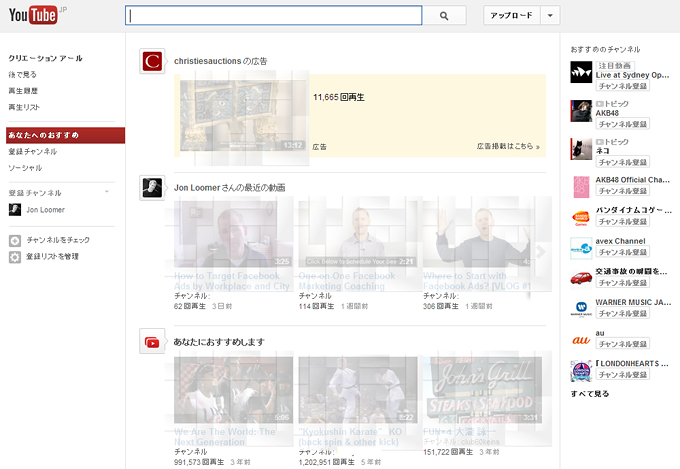Image resolution: width=680 pixels, height=469 pixels.
Task: Open the dropdown arrow beside アップロード
Action: tap(550, 16)
